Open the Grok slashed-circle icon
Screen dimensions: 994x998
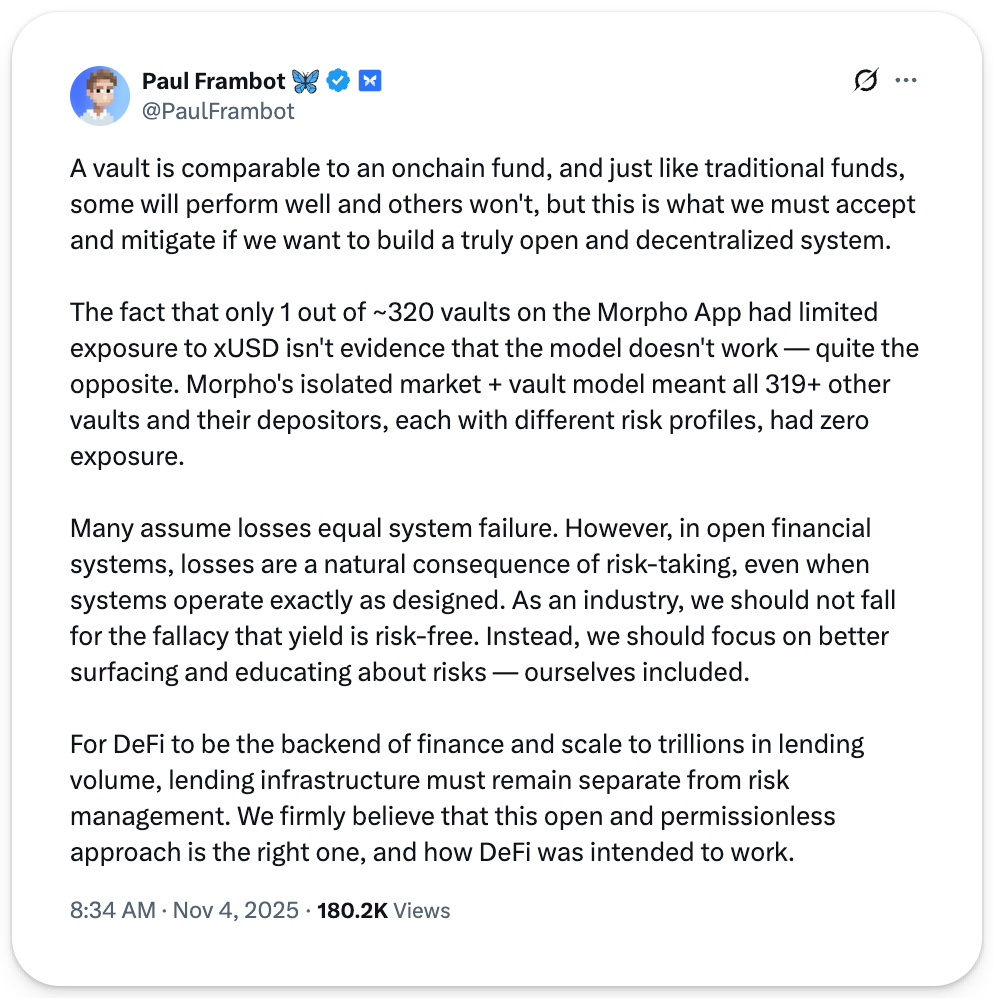pos(865,81)
